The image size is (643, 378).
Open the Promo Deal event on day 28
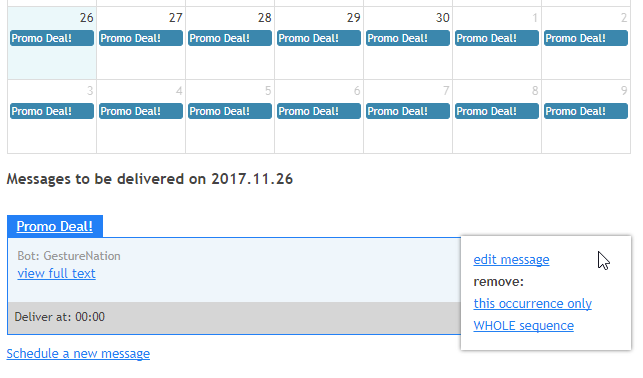pos(230,38)
